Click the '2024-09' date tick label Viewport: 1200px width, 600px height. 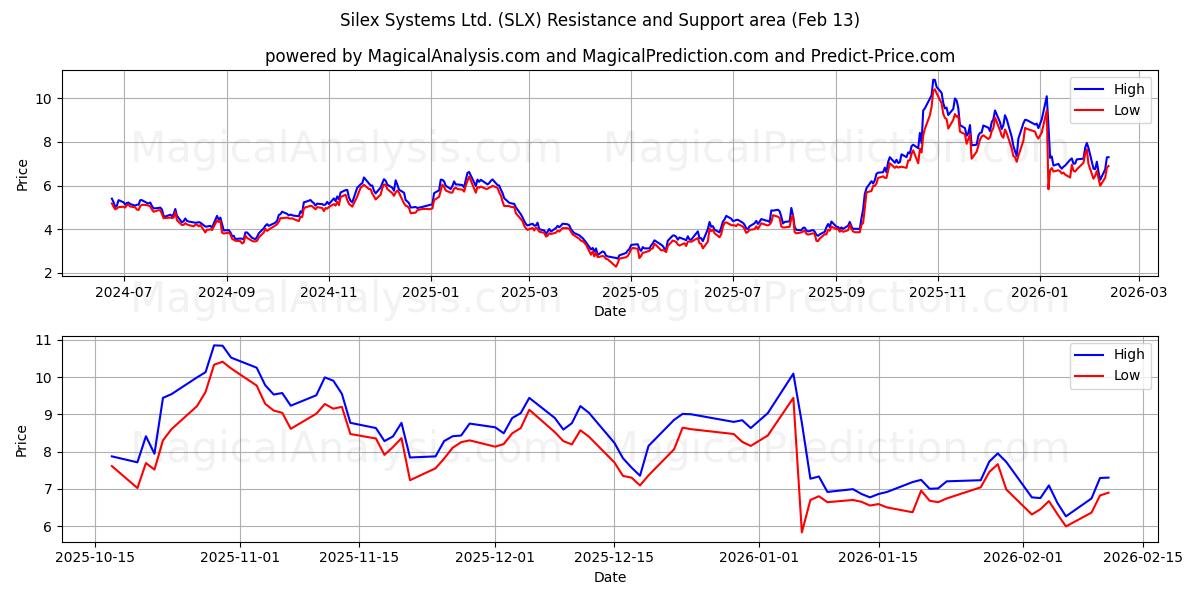226,292
